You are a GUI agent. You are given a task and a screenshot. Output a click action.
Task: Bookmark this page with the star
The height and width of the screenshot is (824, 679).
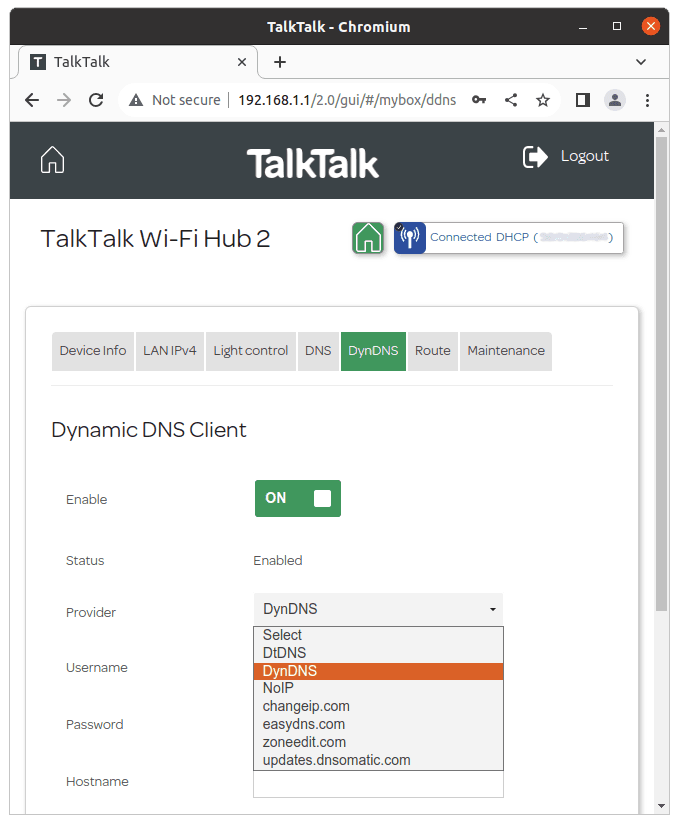tap(543, 100)
